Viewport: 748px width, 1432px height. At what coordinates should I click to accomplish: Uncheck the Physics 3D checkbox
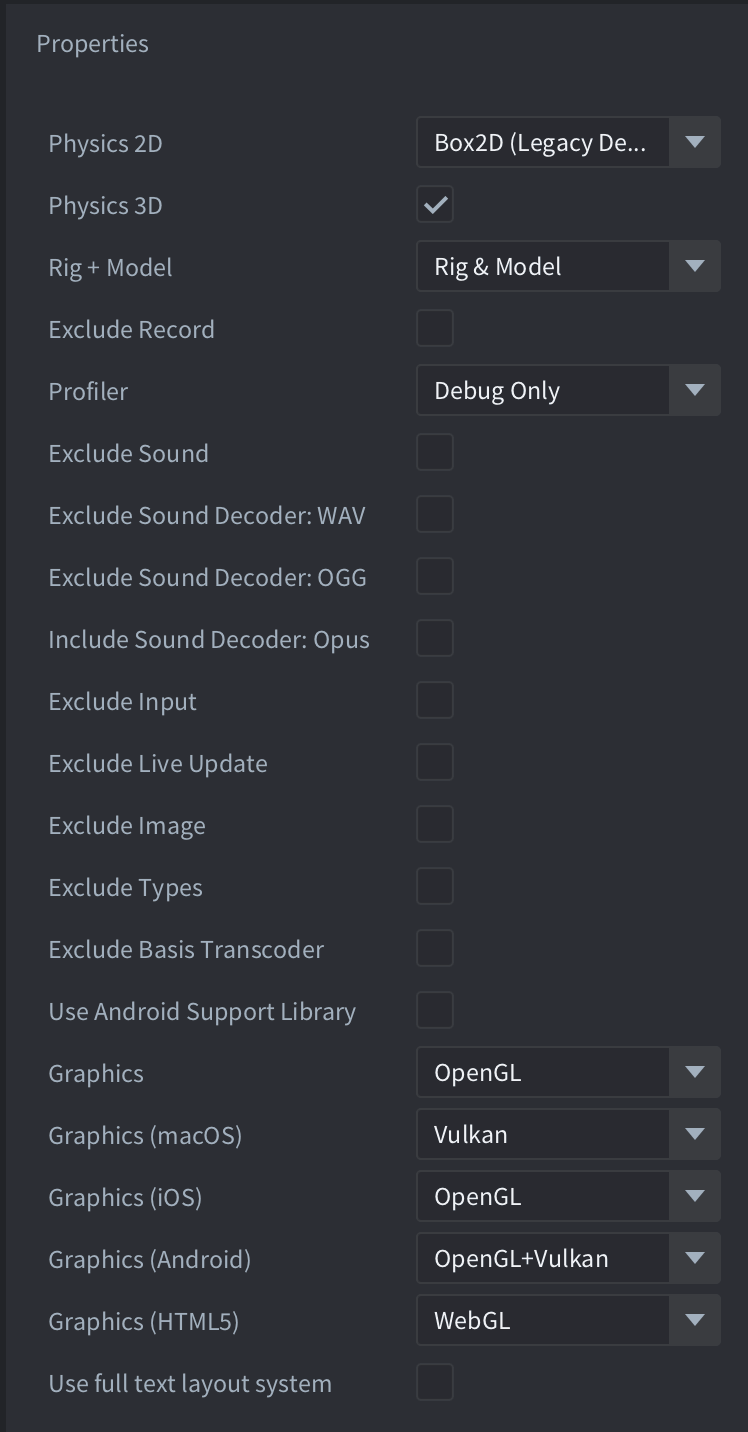(x=435, y=204)
